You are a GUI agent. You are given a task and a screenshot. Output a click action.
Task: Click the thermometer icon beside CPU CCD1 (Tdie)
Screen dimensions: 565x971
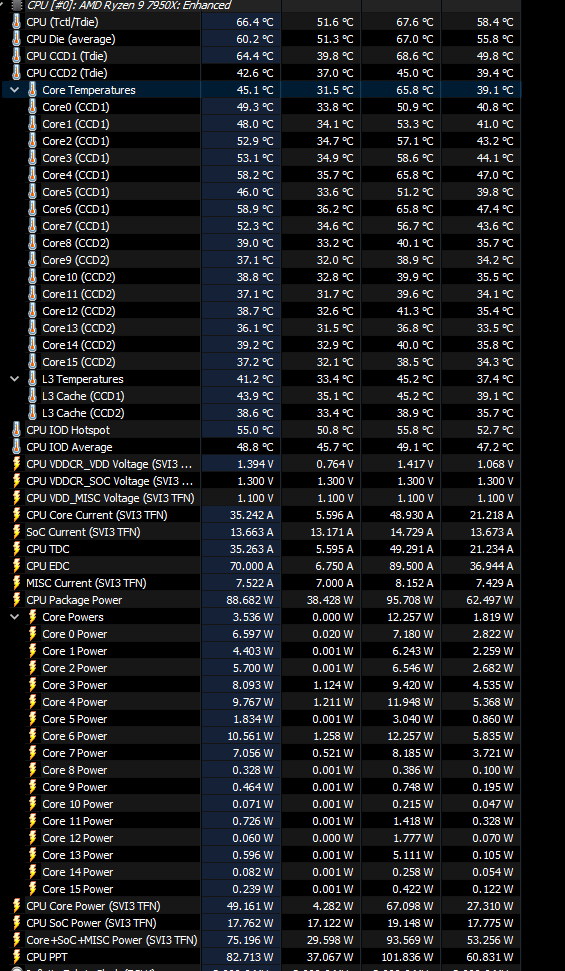click(x=17, y=56)
